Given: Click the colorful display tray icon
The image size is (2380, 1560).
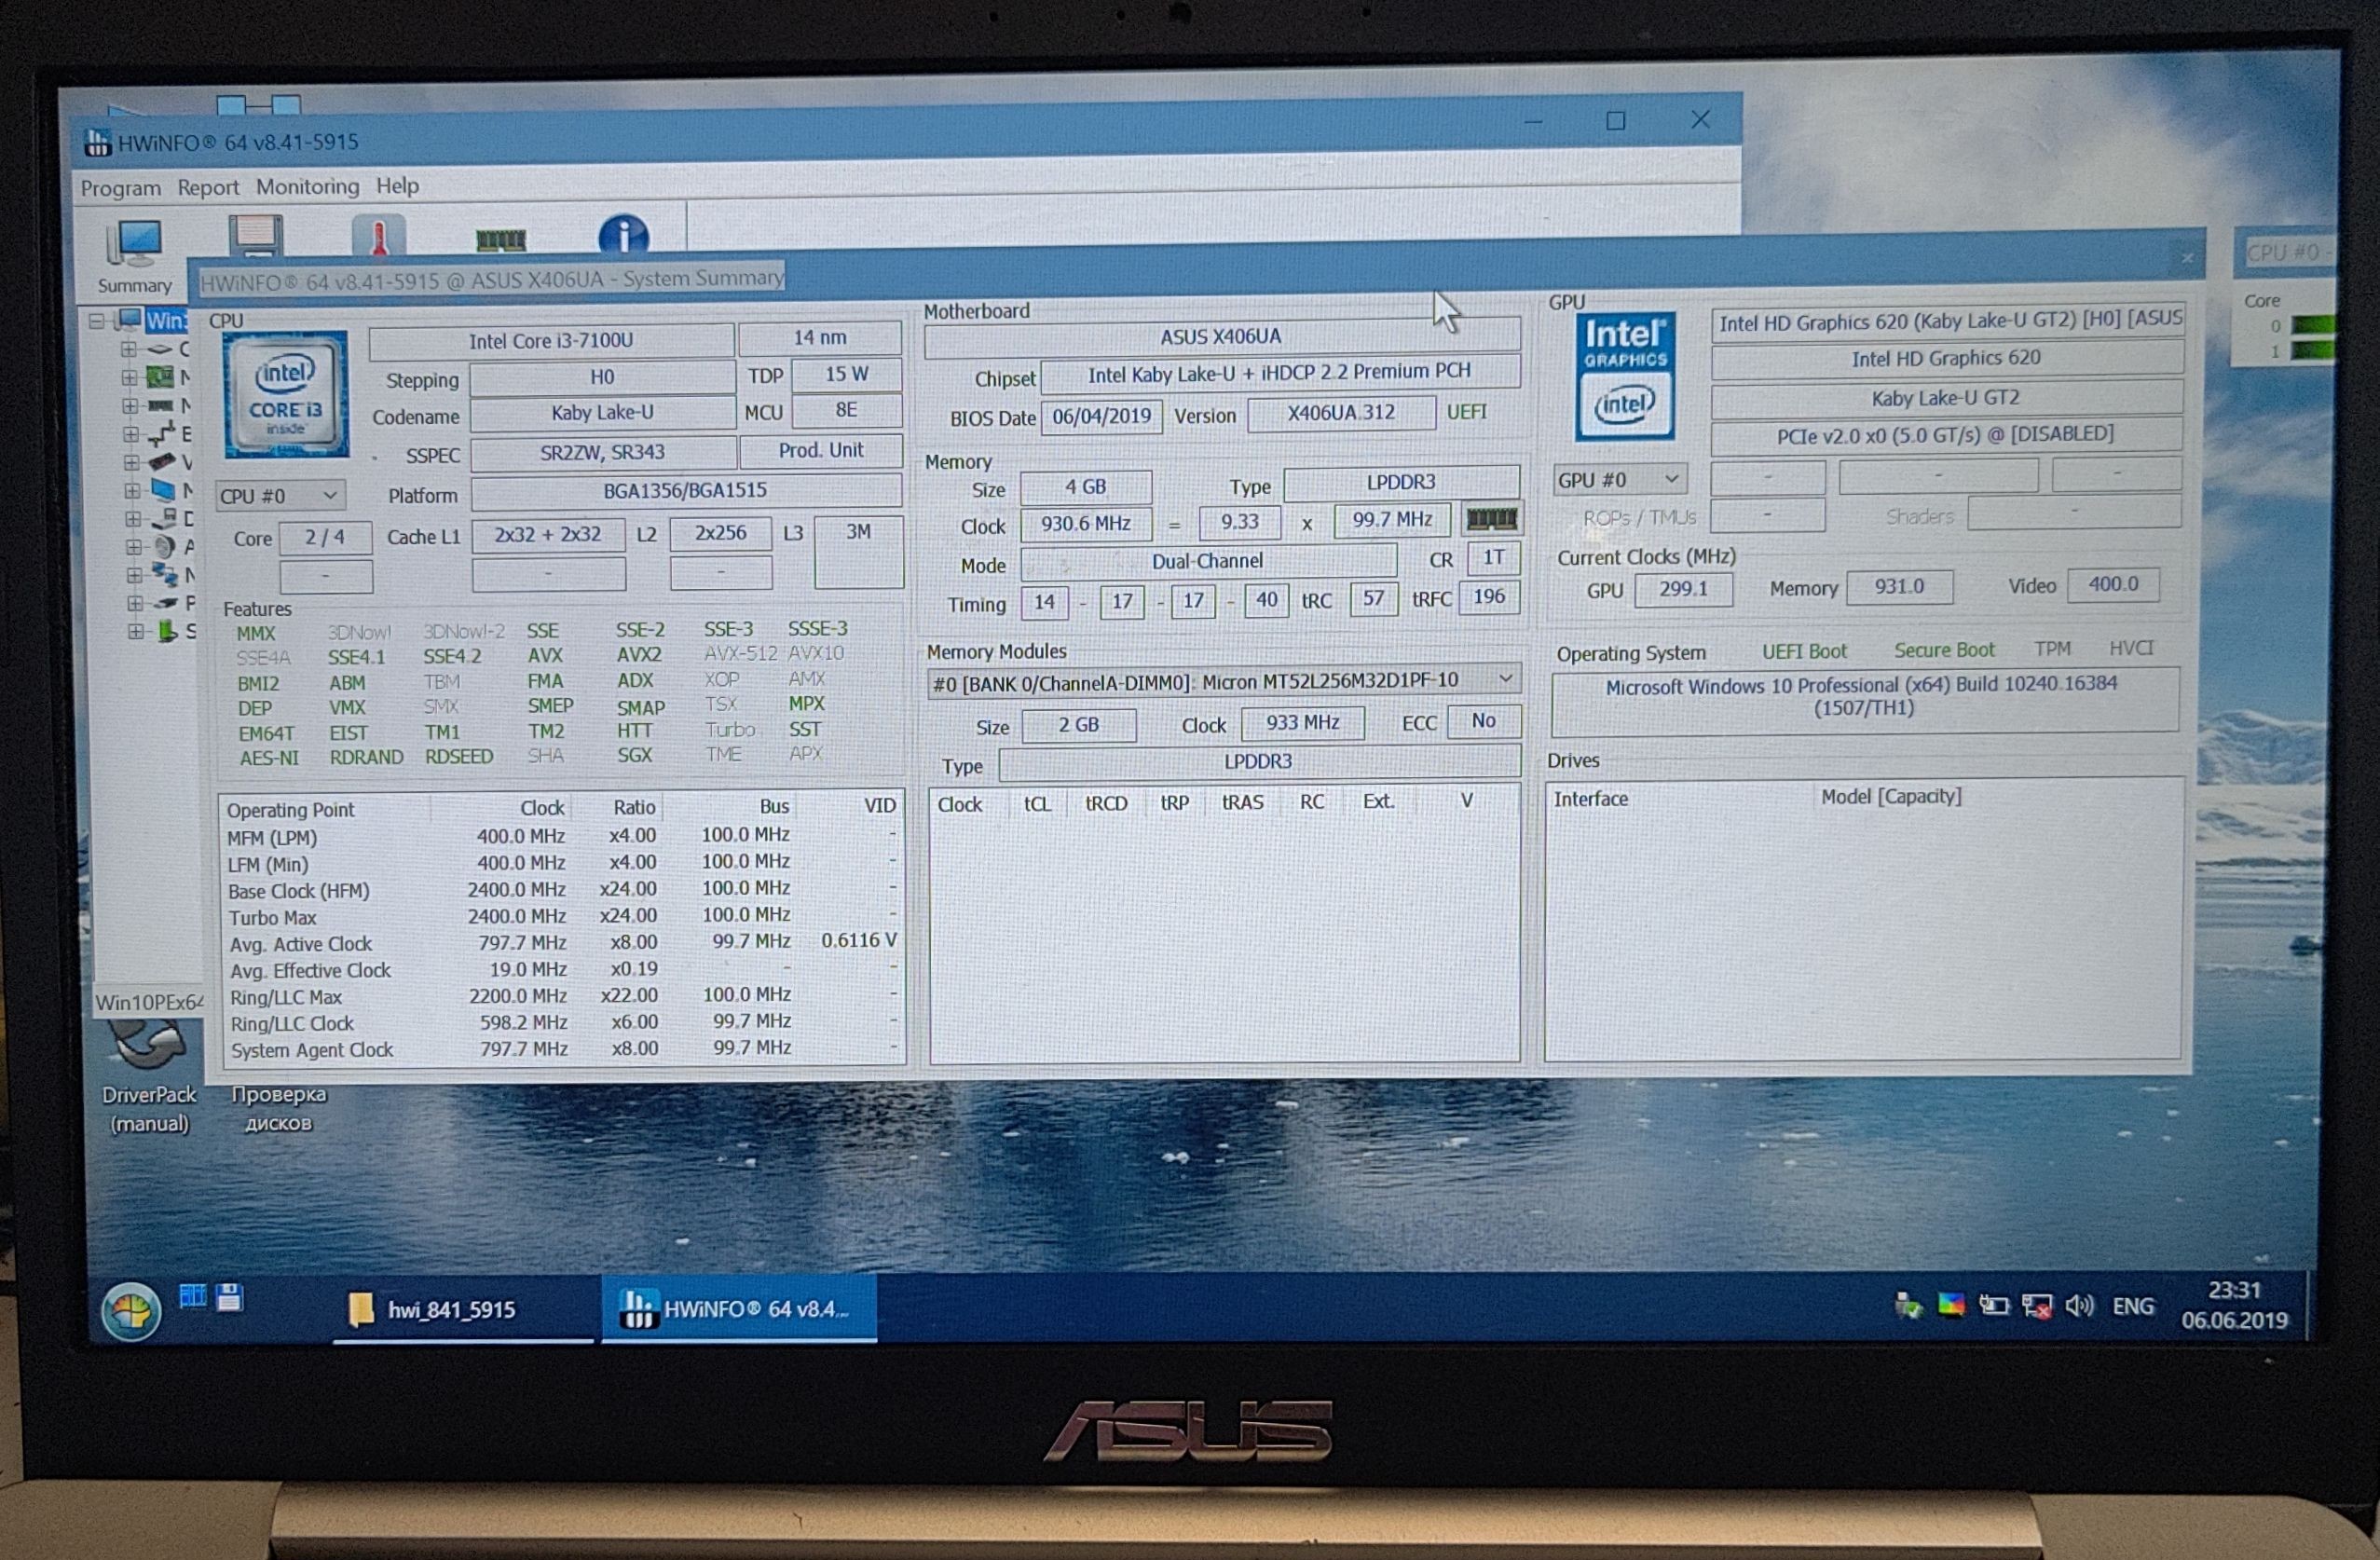Looking at the screenshot, I should click(x=1950, y=1305).
